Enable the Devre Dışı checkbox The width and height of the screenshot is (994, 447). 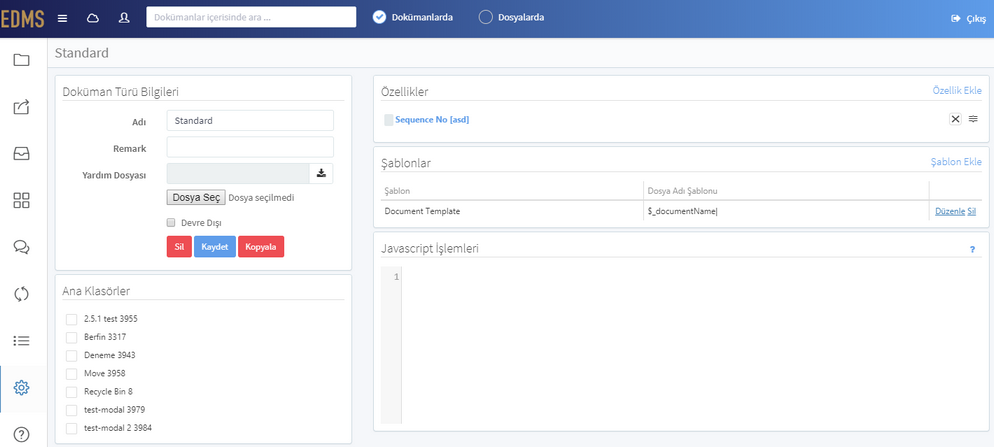171,223
